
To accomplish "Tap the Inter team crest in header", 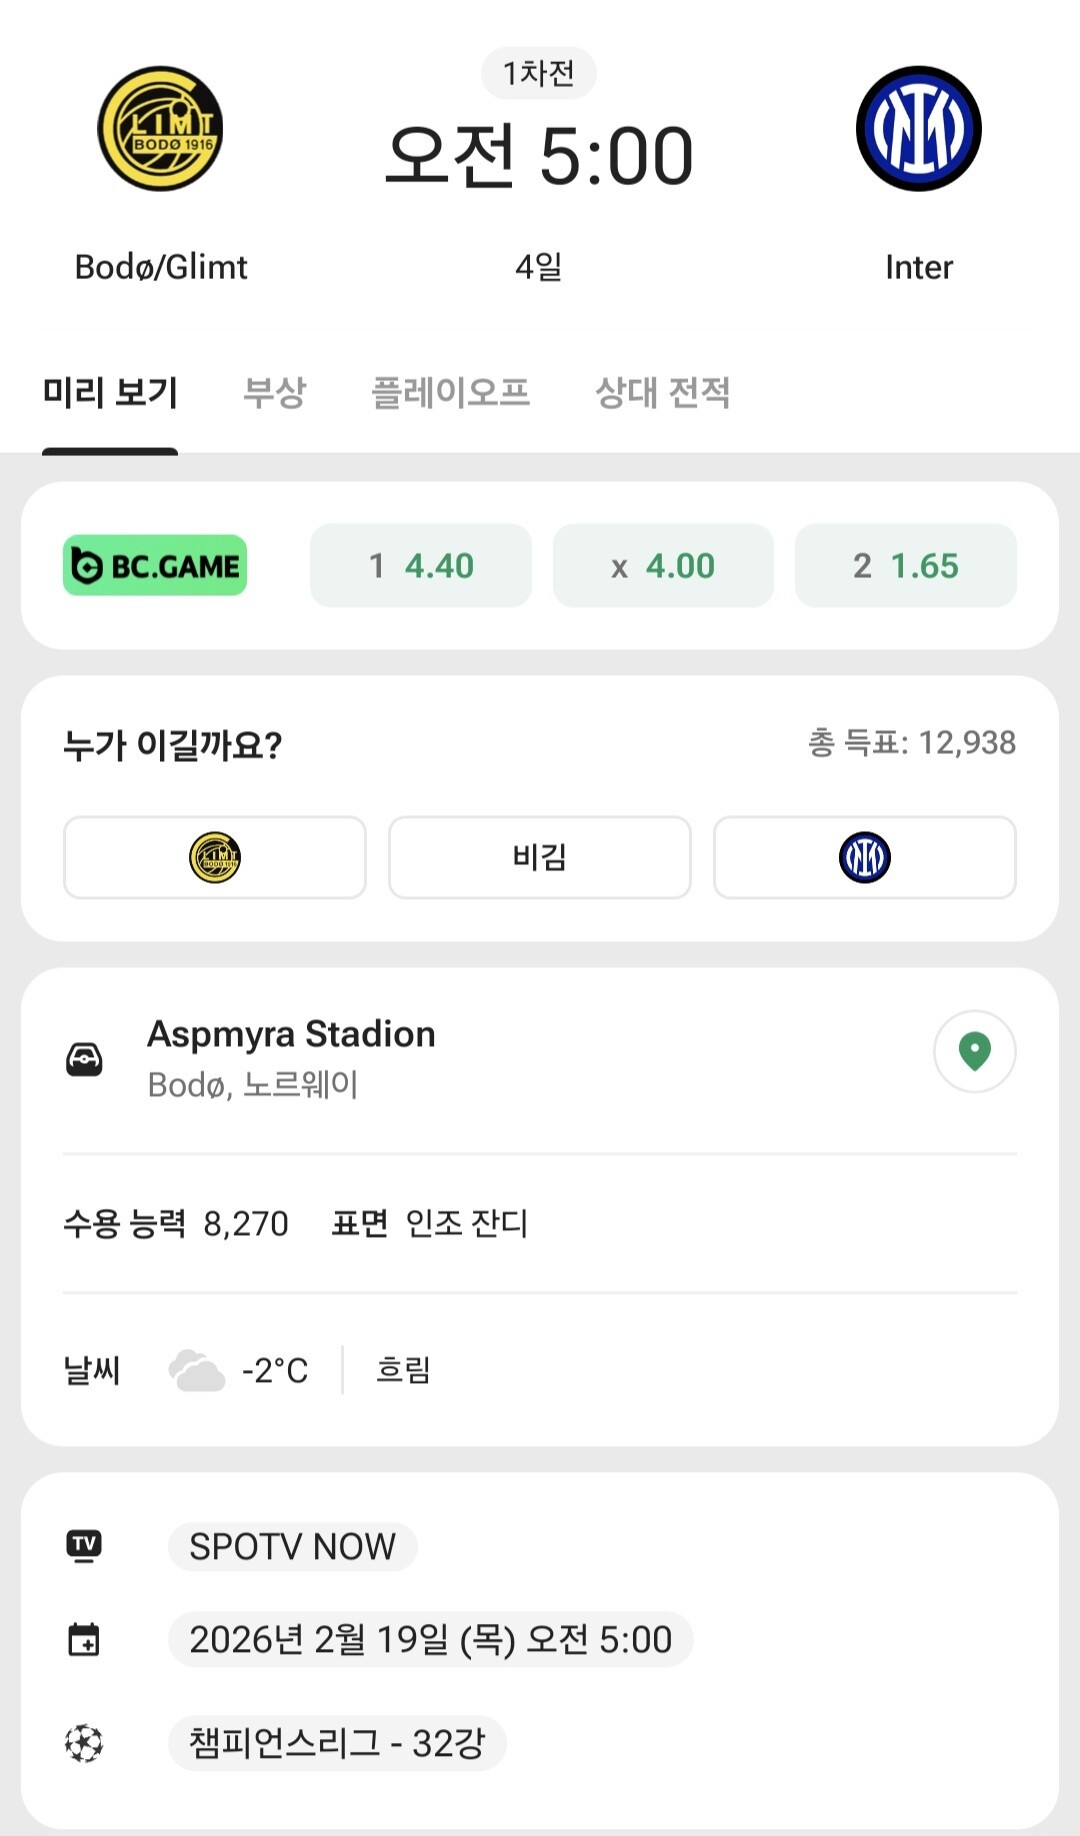I will pyautogui.click(x=918, y=129).
